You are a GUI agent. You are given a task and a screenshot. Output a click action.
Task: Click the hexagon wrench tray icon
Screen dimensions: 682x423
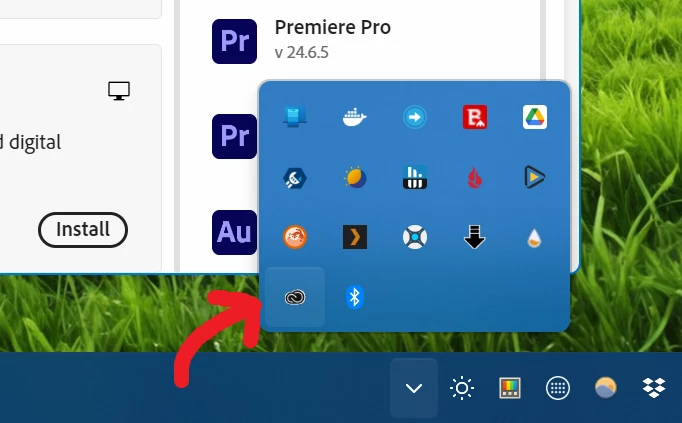(294, 178)
